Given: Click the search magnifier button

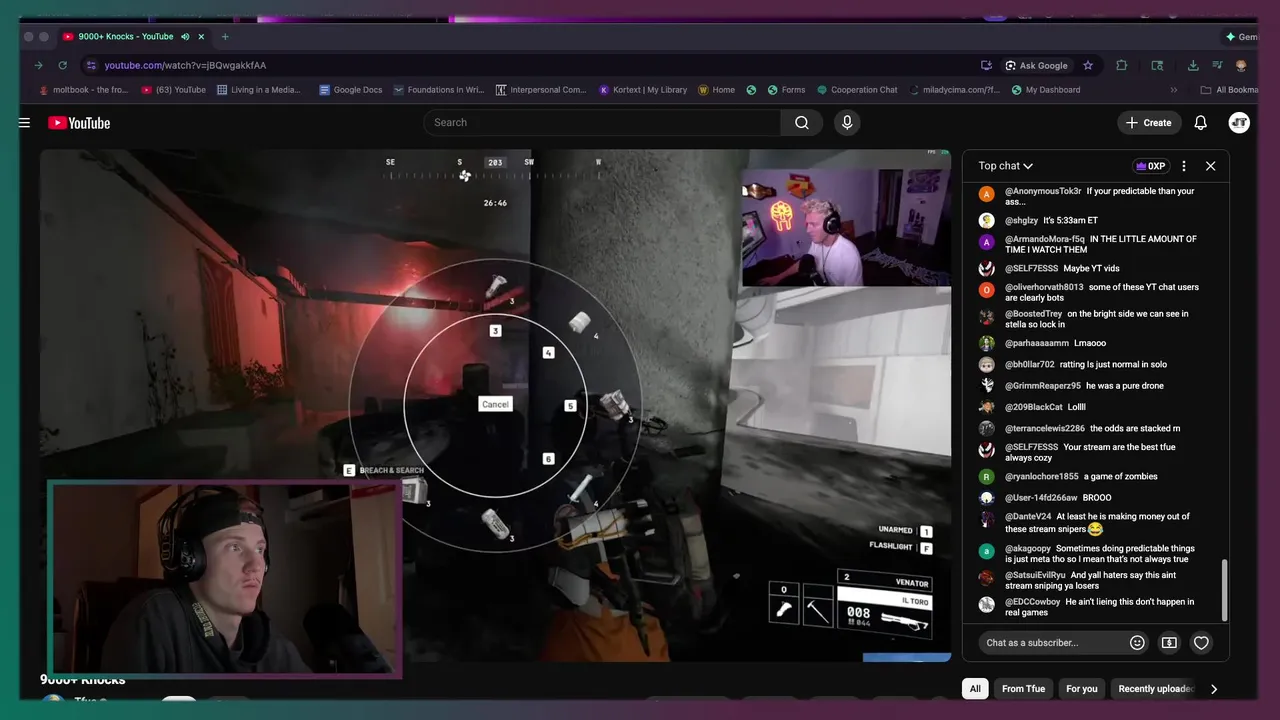Looking at the screenshot, I should 802,123.
